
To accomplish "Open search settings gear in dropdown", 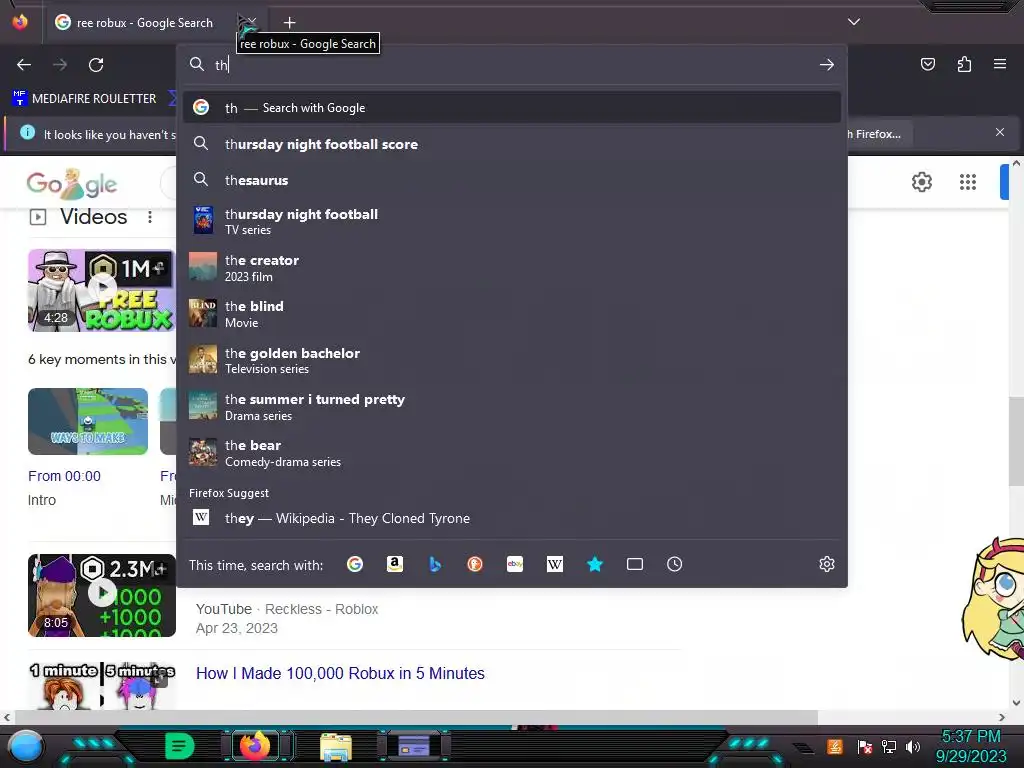I will tap(827, 564).
